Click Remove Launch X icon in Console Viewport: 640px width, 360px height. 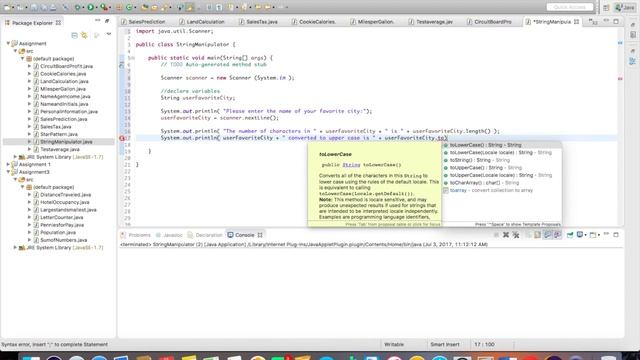pyautogui.click(x=506, y=235)
